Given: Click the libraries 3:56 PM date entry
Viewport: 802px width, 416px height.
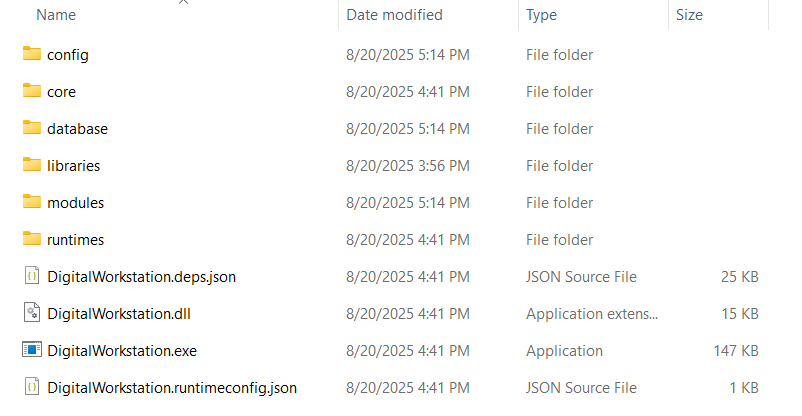Looking at the screenshot, I should click(407, 166).
